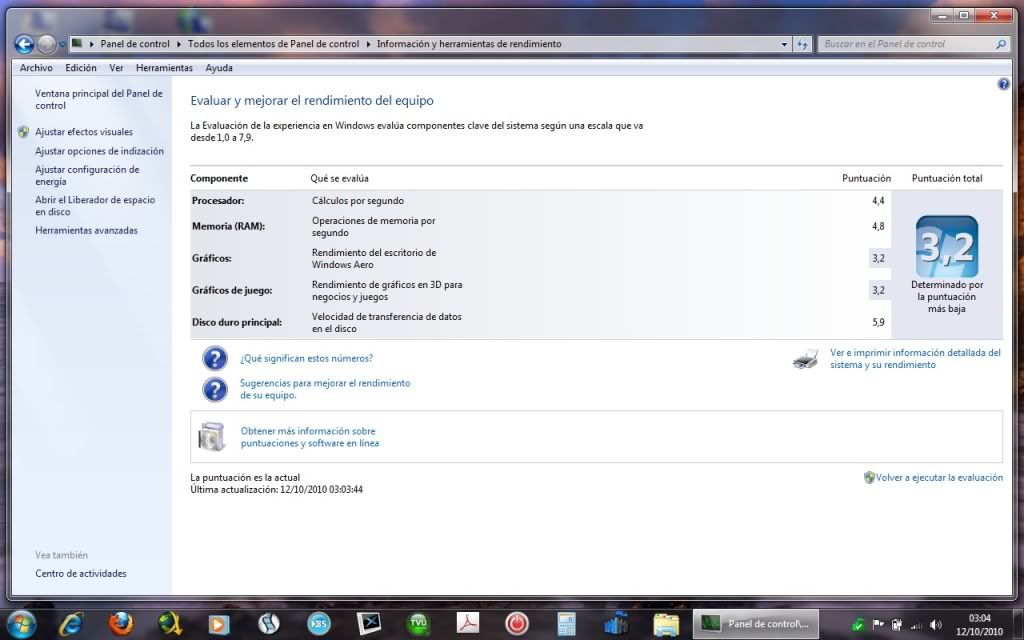Image resolution: width=1024 pixels, height=640 pixels.
Task: Open Sugerencias para mejorar el rendimiento link
Action: pyautogui.click(x=325, y=389)
